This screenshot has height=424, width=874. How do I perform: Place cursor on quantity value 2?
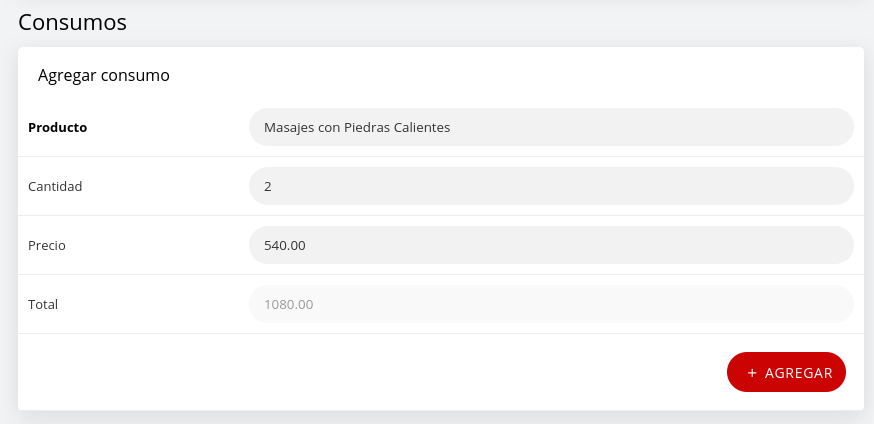(x=268, y=186)
